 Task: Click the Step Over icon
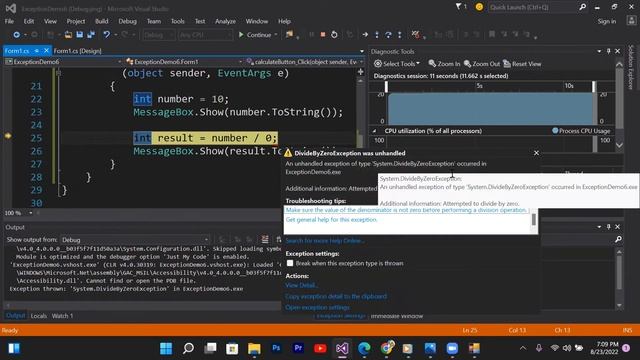[388, 35]
